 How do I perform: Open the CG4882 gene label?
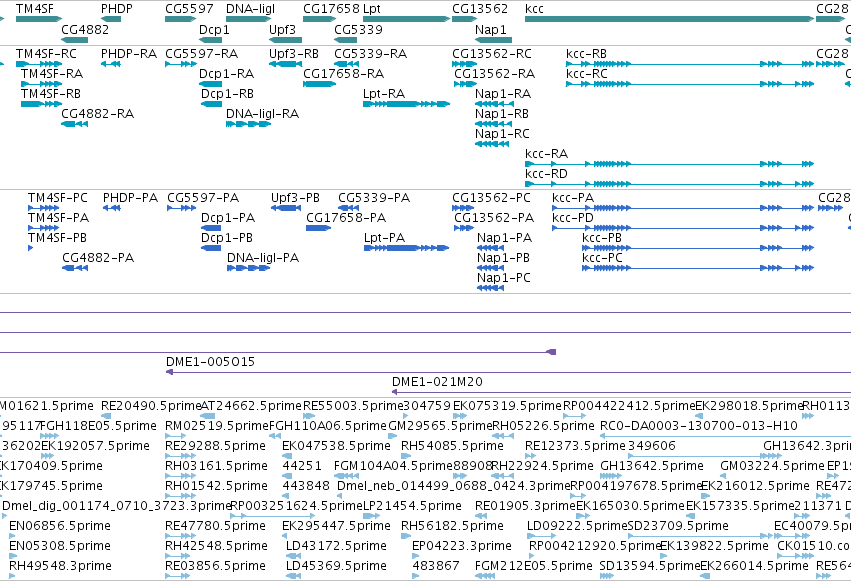[x=85, y=30]
